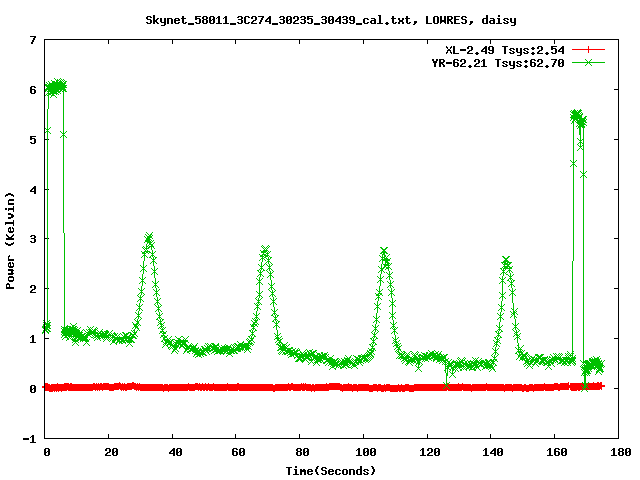Click the green calibration plateau near 167 seconds
640x480 pixels.
coord(578,118)
